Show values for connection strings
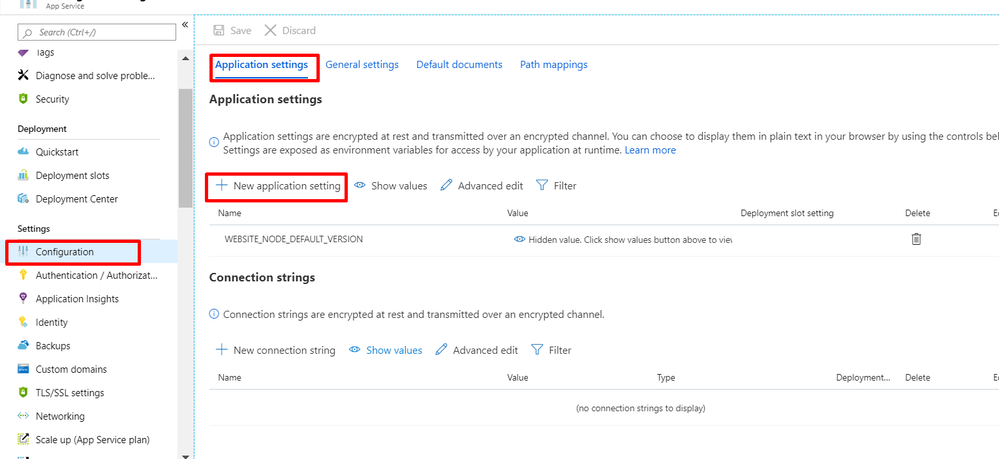 [386, 350]
